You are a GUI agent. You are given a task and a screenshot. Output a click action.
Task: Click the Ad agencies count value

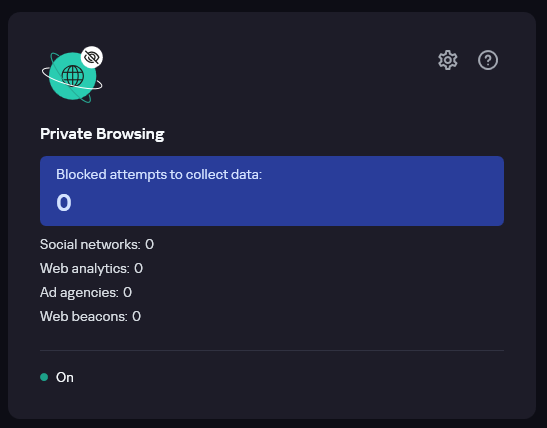point(127,293)
